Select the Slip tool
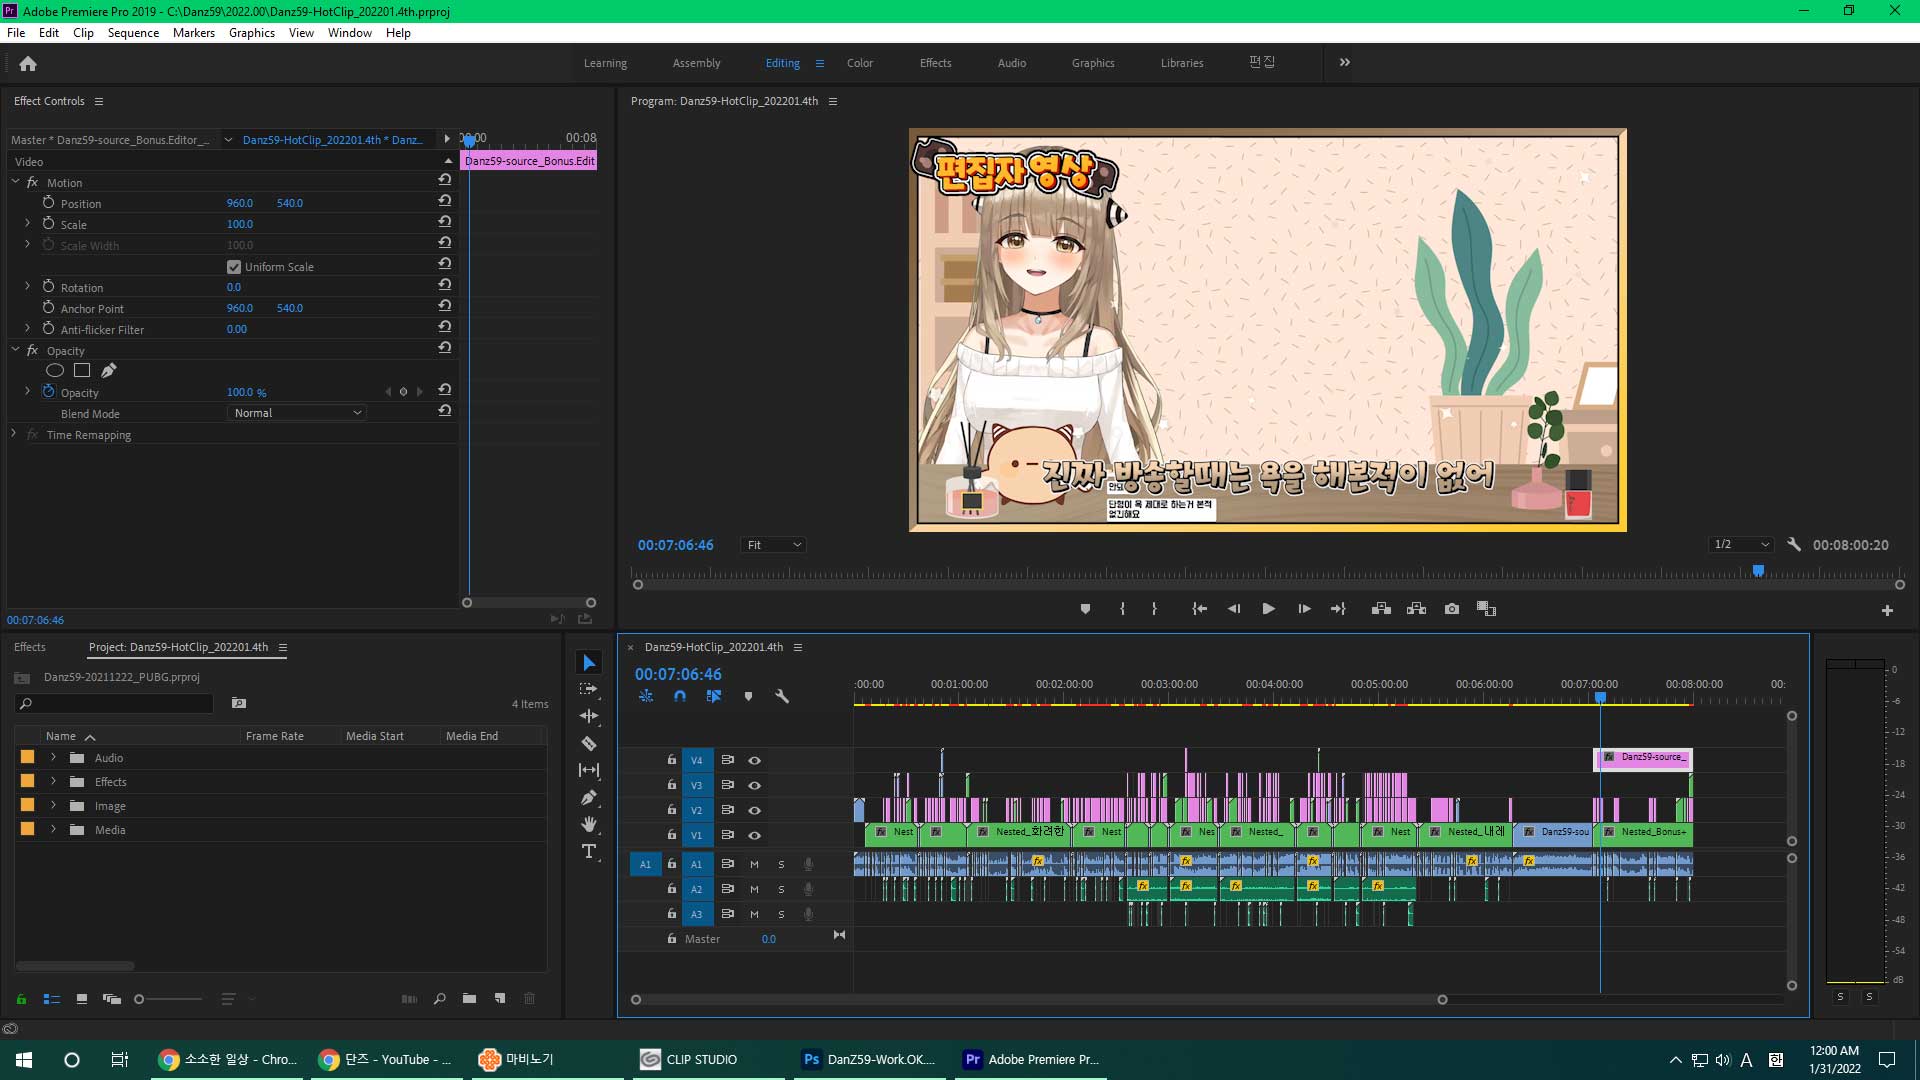The image size is (1920, 1080). 589,770
